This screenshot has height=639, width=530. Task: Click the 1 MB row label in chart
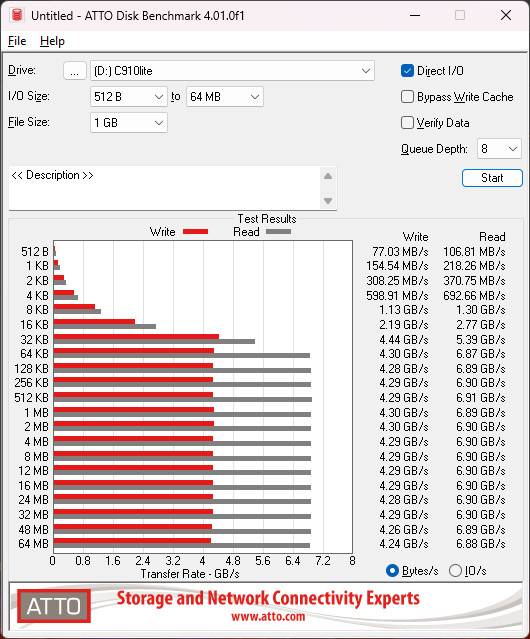(x=36, y=412)
